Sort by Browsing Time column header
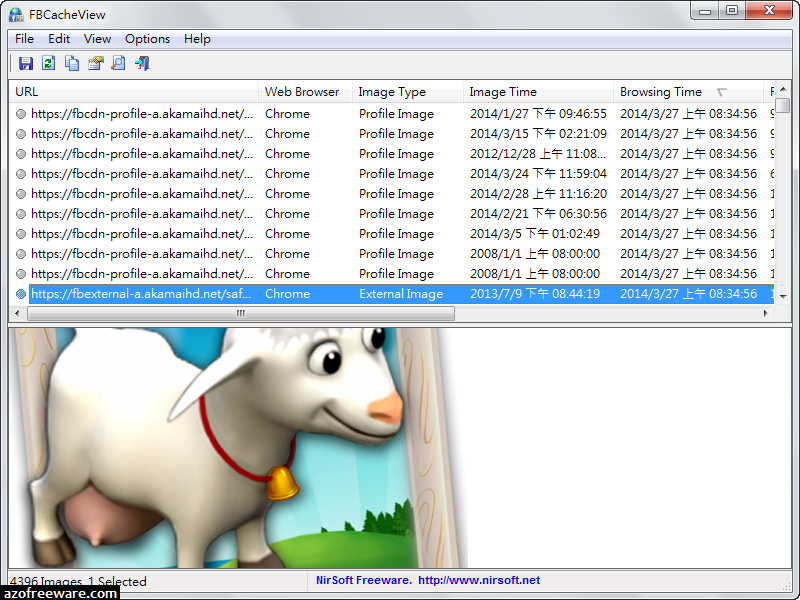The width and height of the screenshot is (800, 600). point(688,92)
